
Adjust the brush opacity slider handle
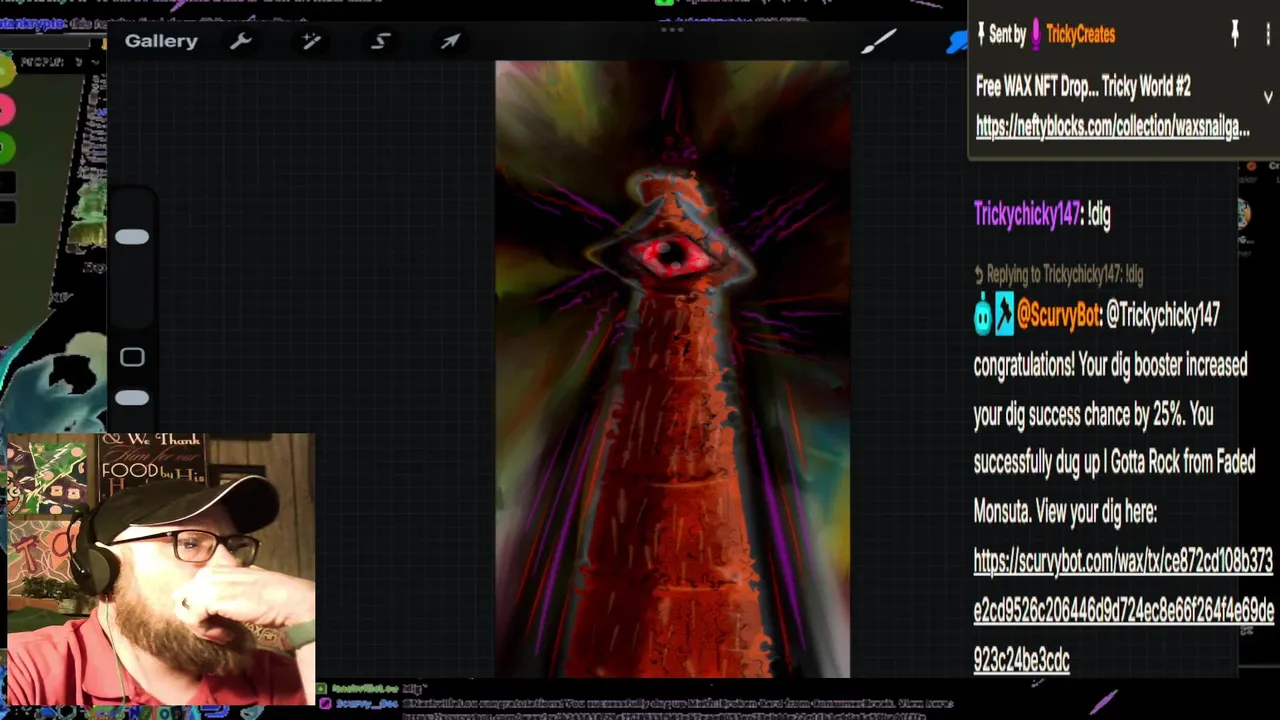pos(132,398)
